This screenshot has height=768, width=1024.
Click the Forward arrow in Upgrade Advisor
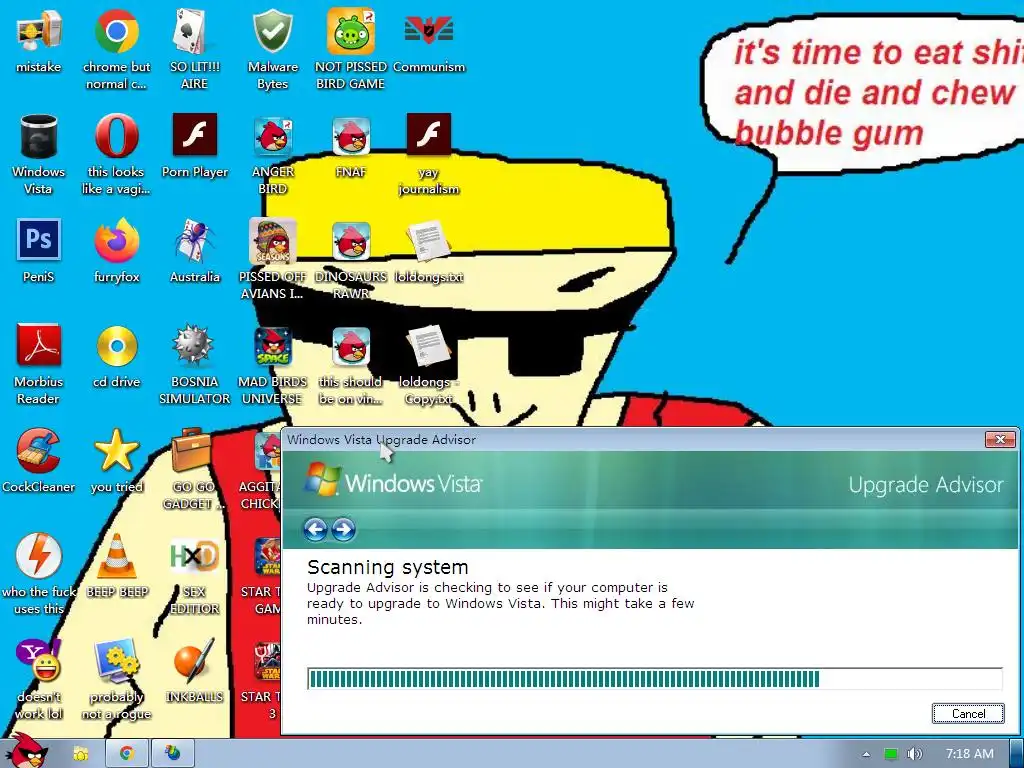point(344,529)
